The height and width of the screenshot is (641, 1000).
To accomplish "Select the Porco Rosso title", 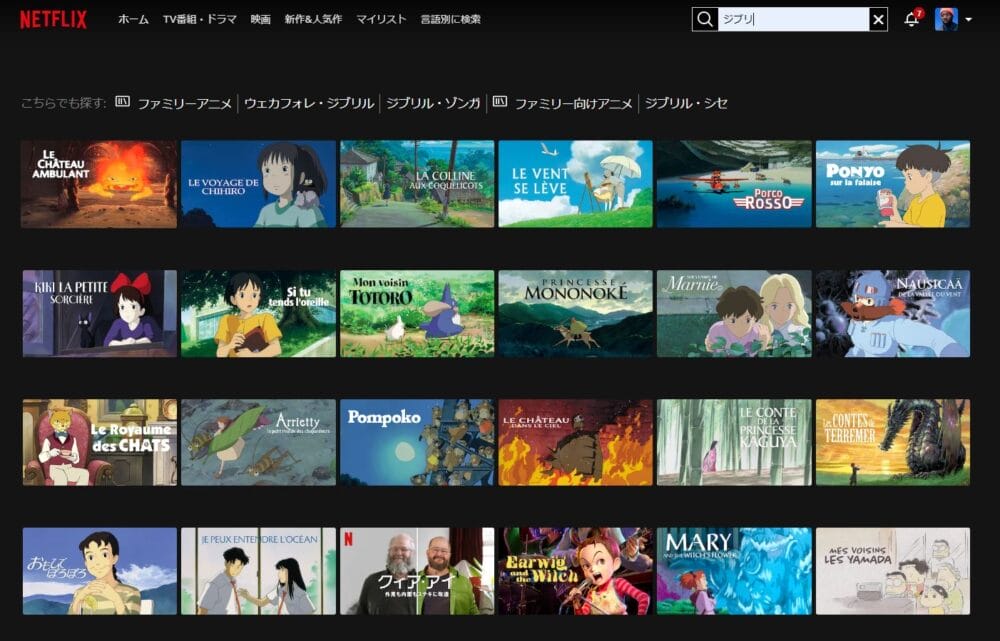I will pos(734,184).
